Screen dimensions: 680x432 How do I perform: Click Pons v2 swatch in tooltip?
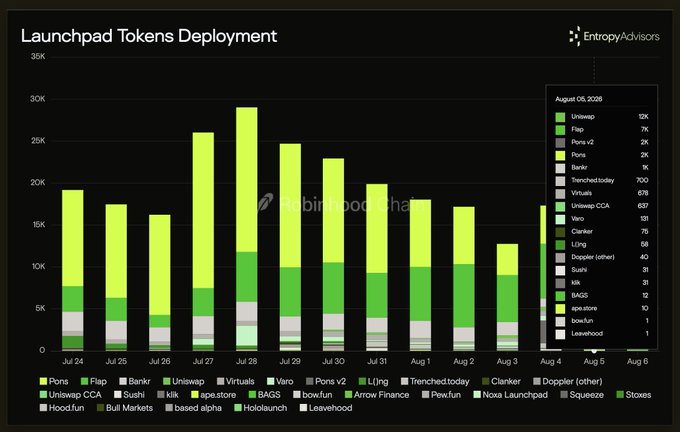tap(560, 142)
